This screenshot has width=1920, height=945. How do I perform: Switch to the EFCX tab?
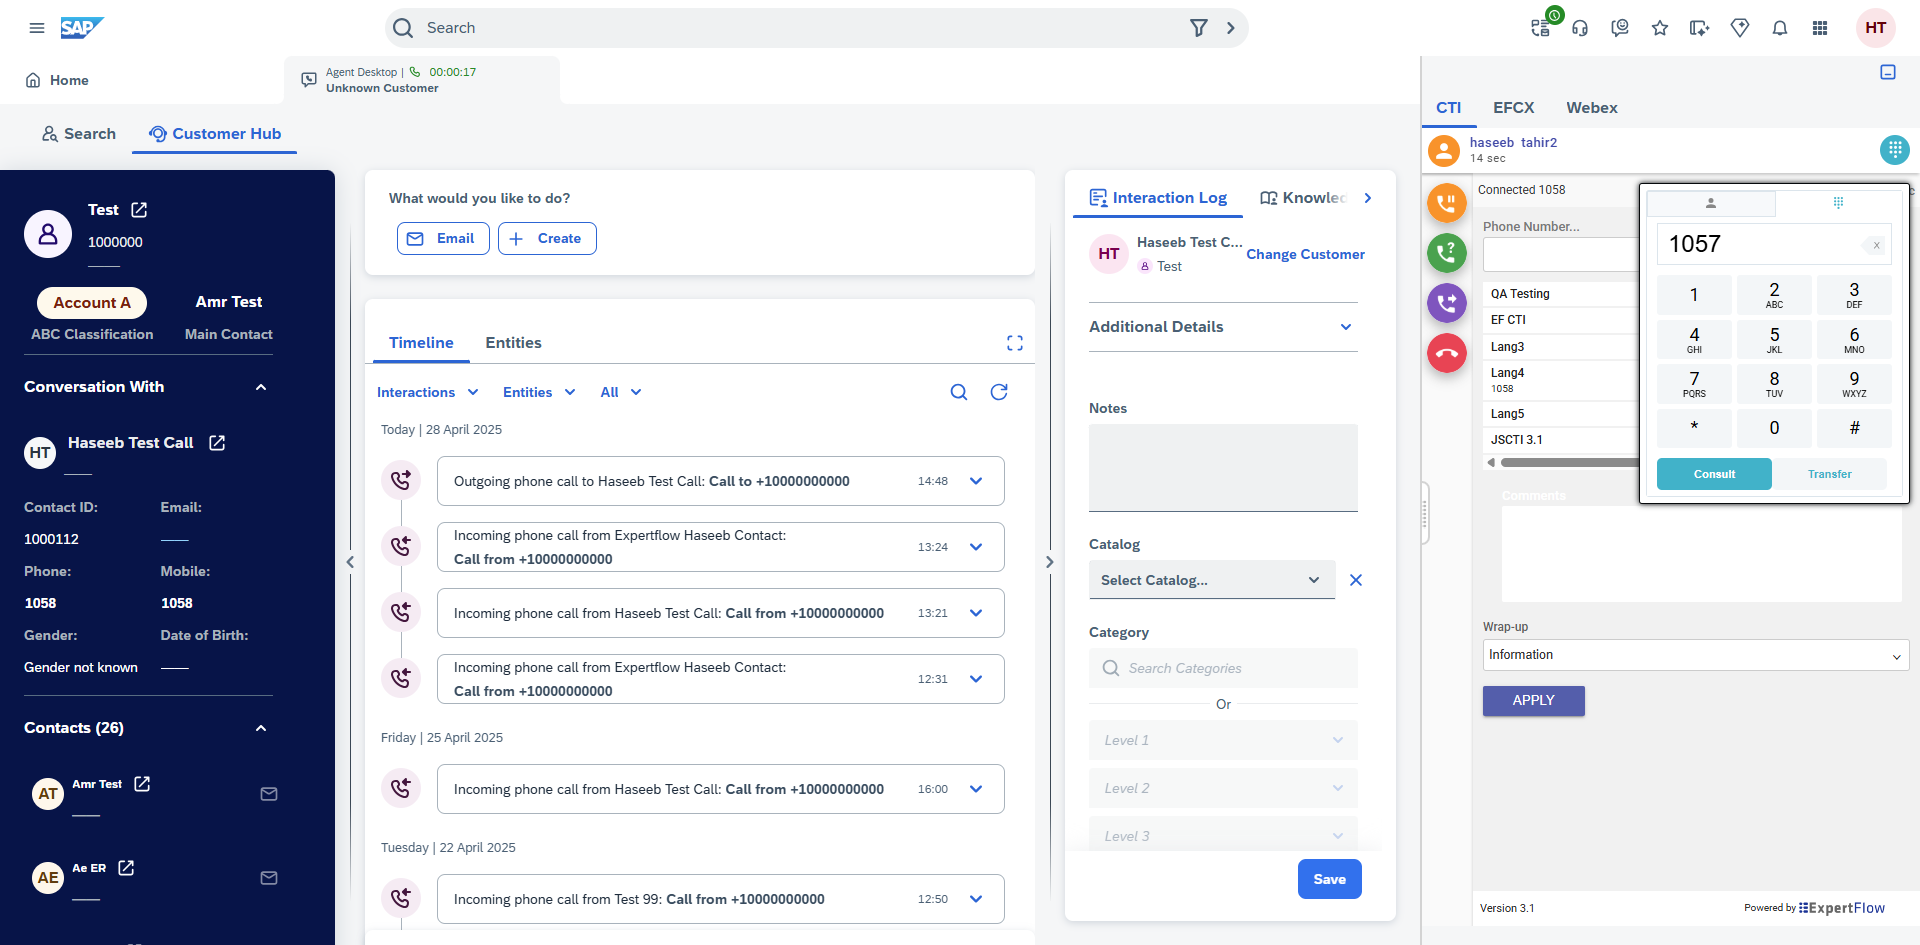point(1513,108)
